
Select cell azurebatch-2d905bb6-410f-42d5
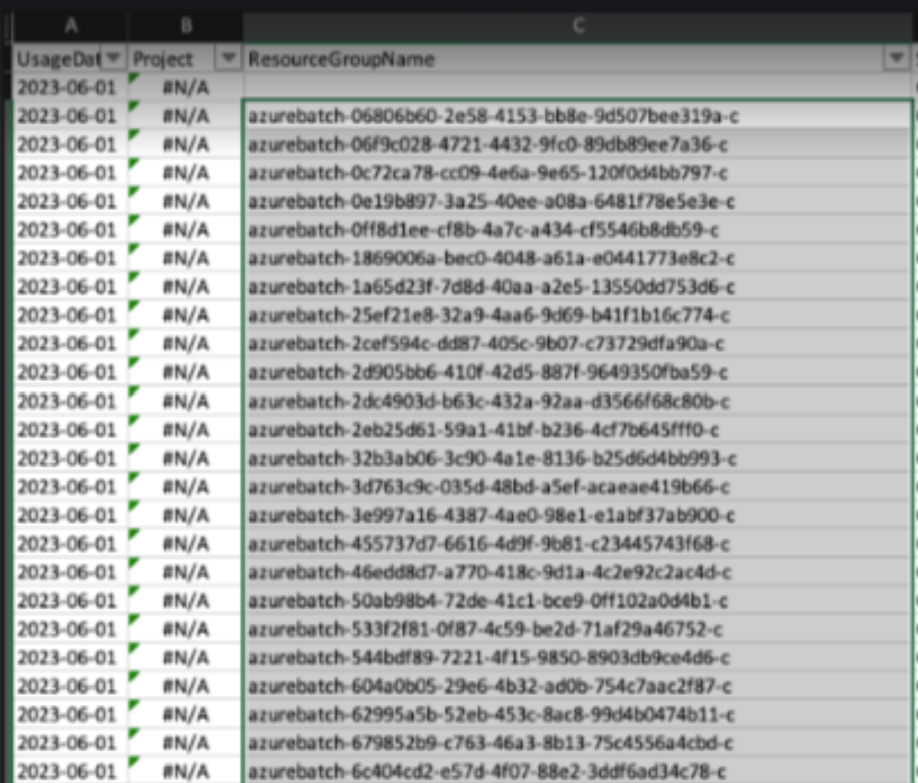(x=578, y=372)
